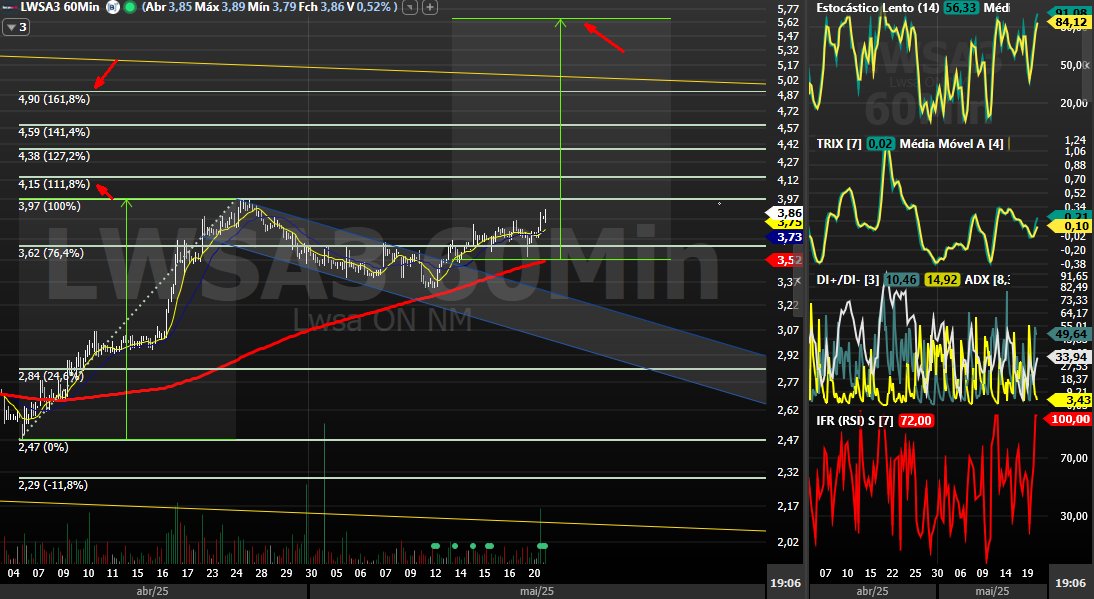This screenshot has width=1094, height=599.
Task: Click the yellow 14,92 DI- value badge
Action: tap(941, 280)
